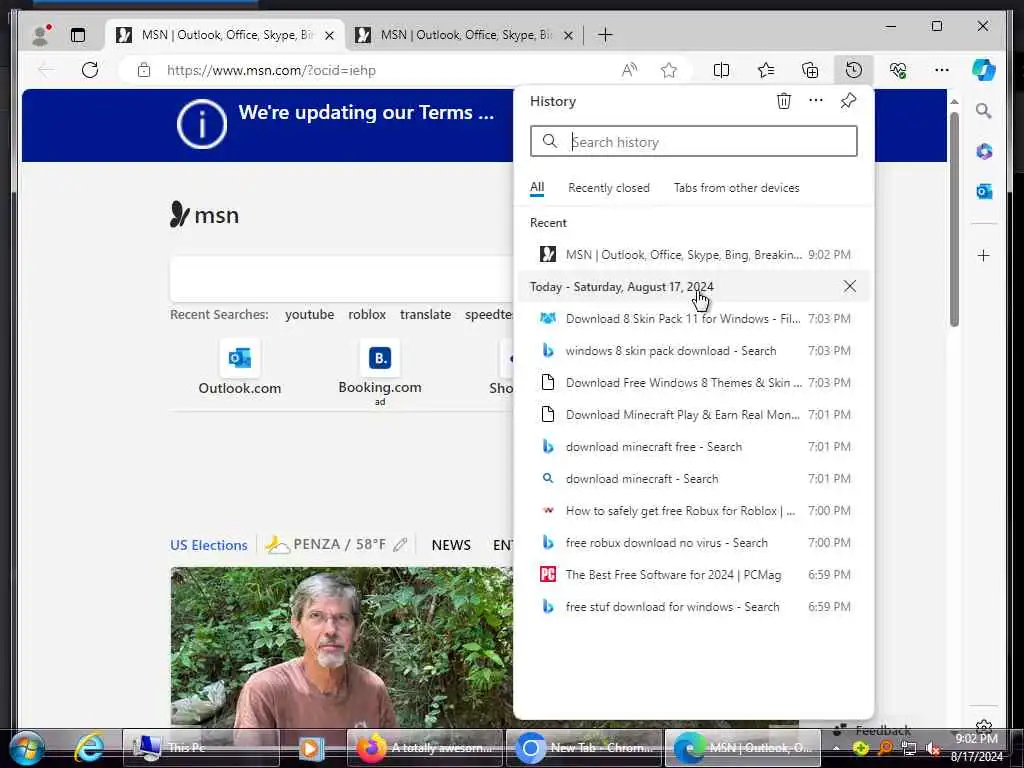This screenshot has width=1024, height=768.
Task: Open Download 8 Skin Pack 11 history entry
Action: (x=694, y=319)
